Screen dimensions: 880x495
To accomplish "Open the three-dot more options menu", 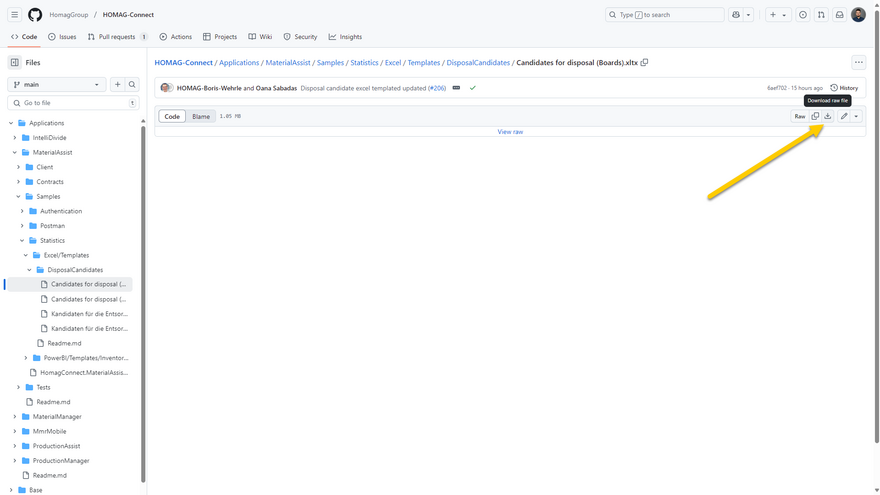I will click(859, 62).
